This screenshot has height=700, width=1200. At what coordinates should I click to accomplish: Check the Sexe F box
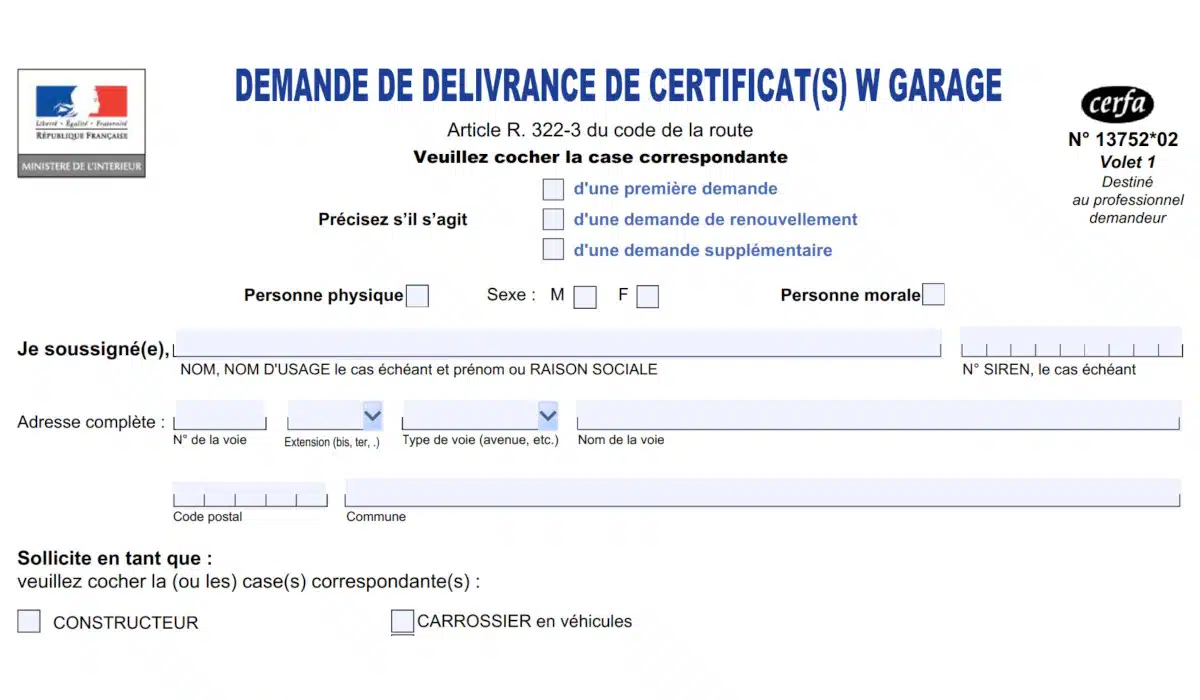tap(648, 297)
